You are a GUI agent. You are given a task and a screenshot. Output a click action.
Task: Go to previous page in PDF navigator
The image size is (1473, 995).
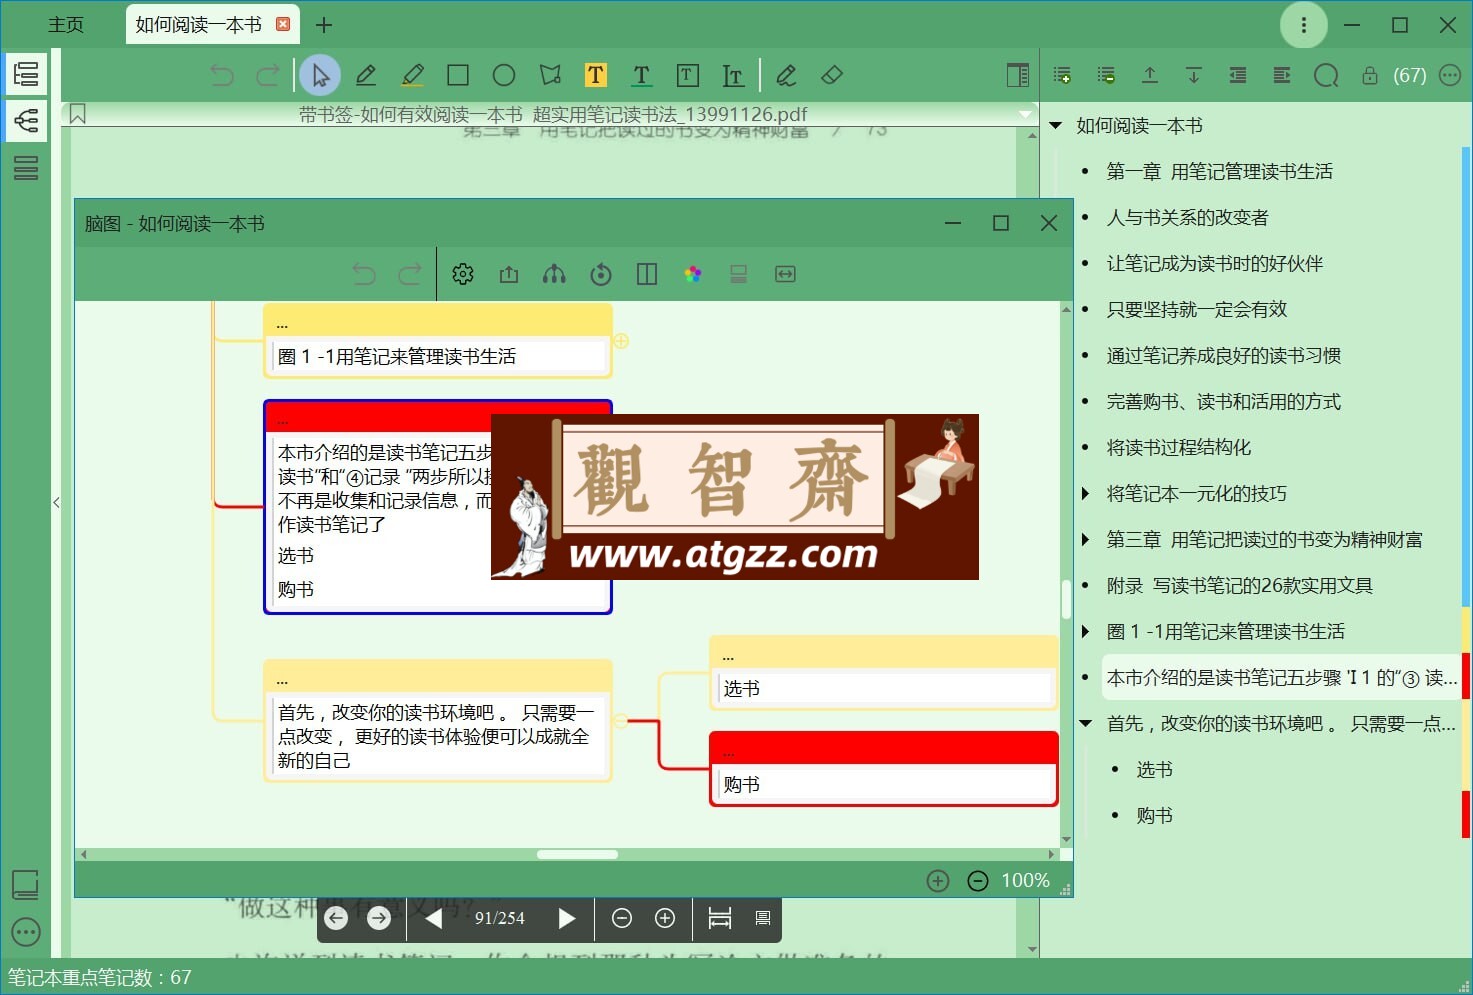point(434,918)
